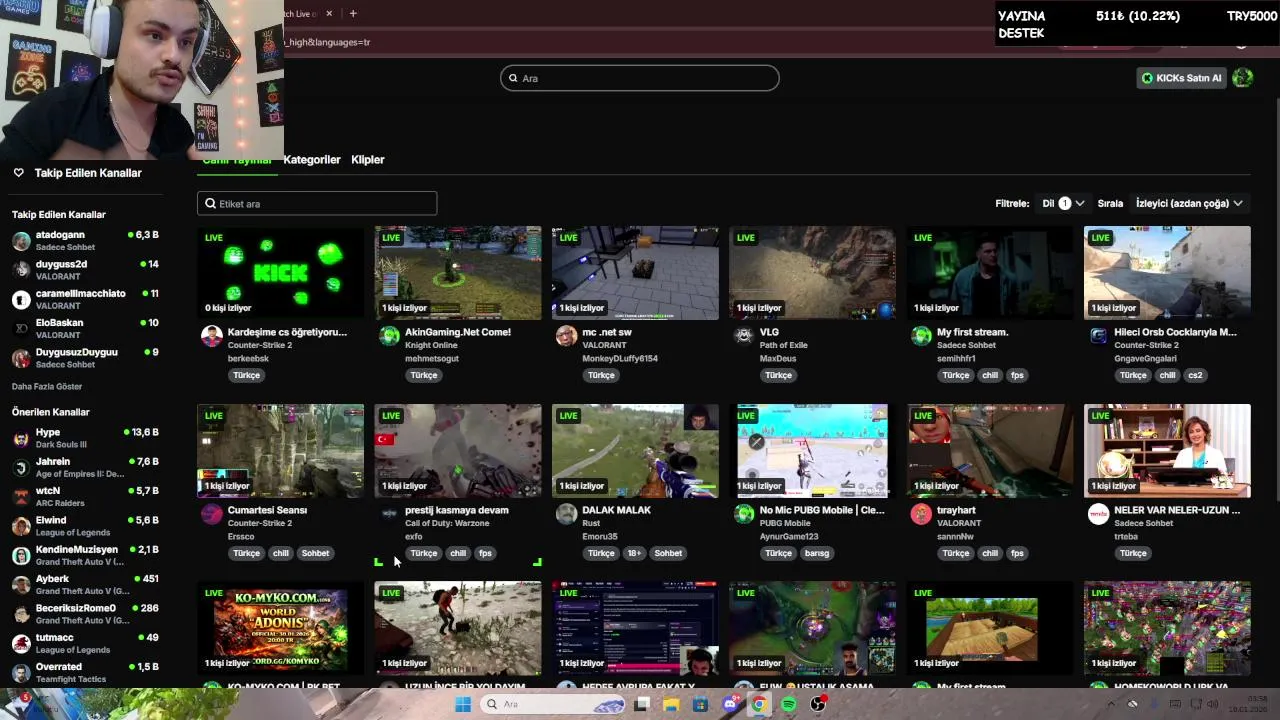Click the chill tag under My first stream.
This screenshot has width=1280, height=720.
(x=990, y=375)
